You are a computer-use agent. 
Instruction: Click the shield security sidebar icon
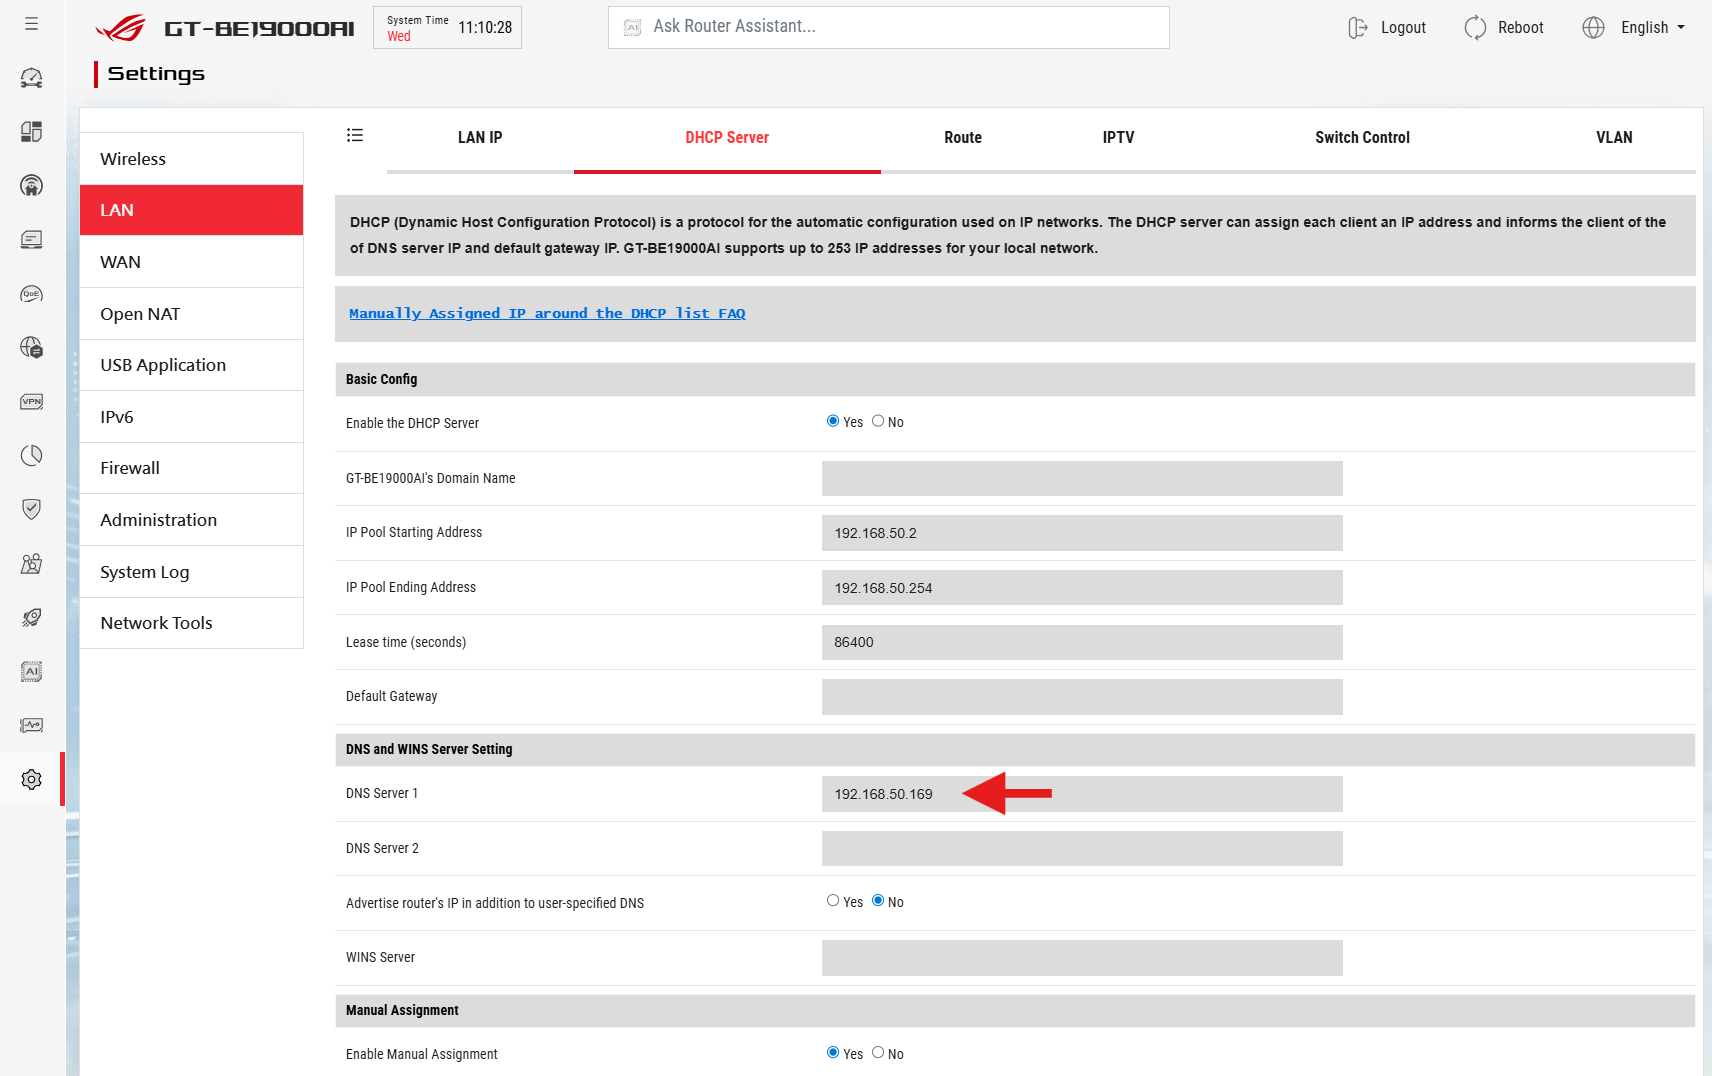pyautogui.click(x=32, y=509)
